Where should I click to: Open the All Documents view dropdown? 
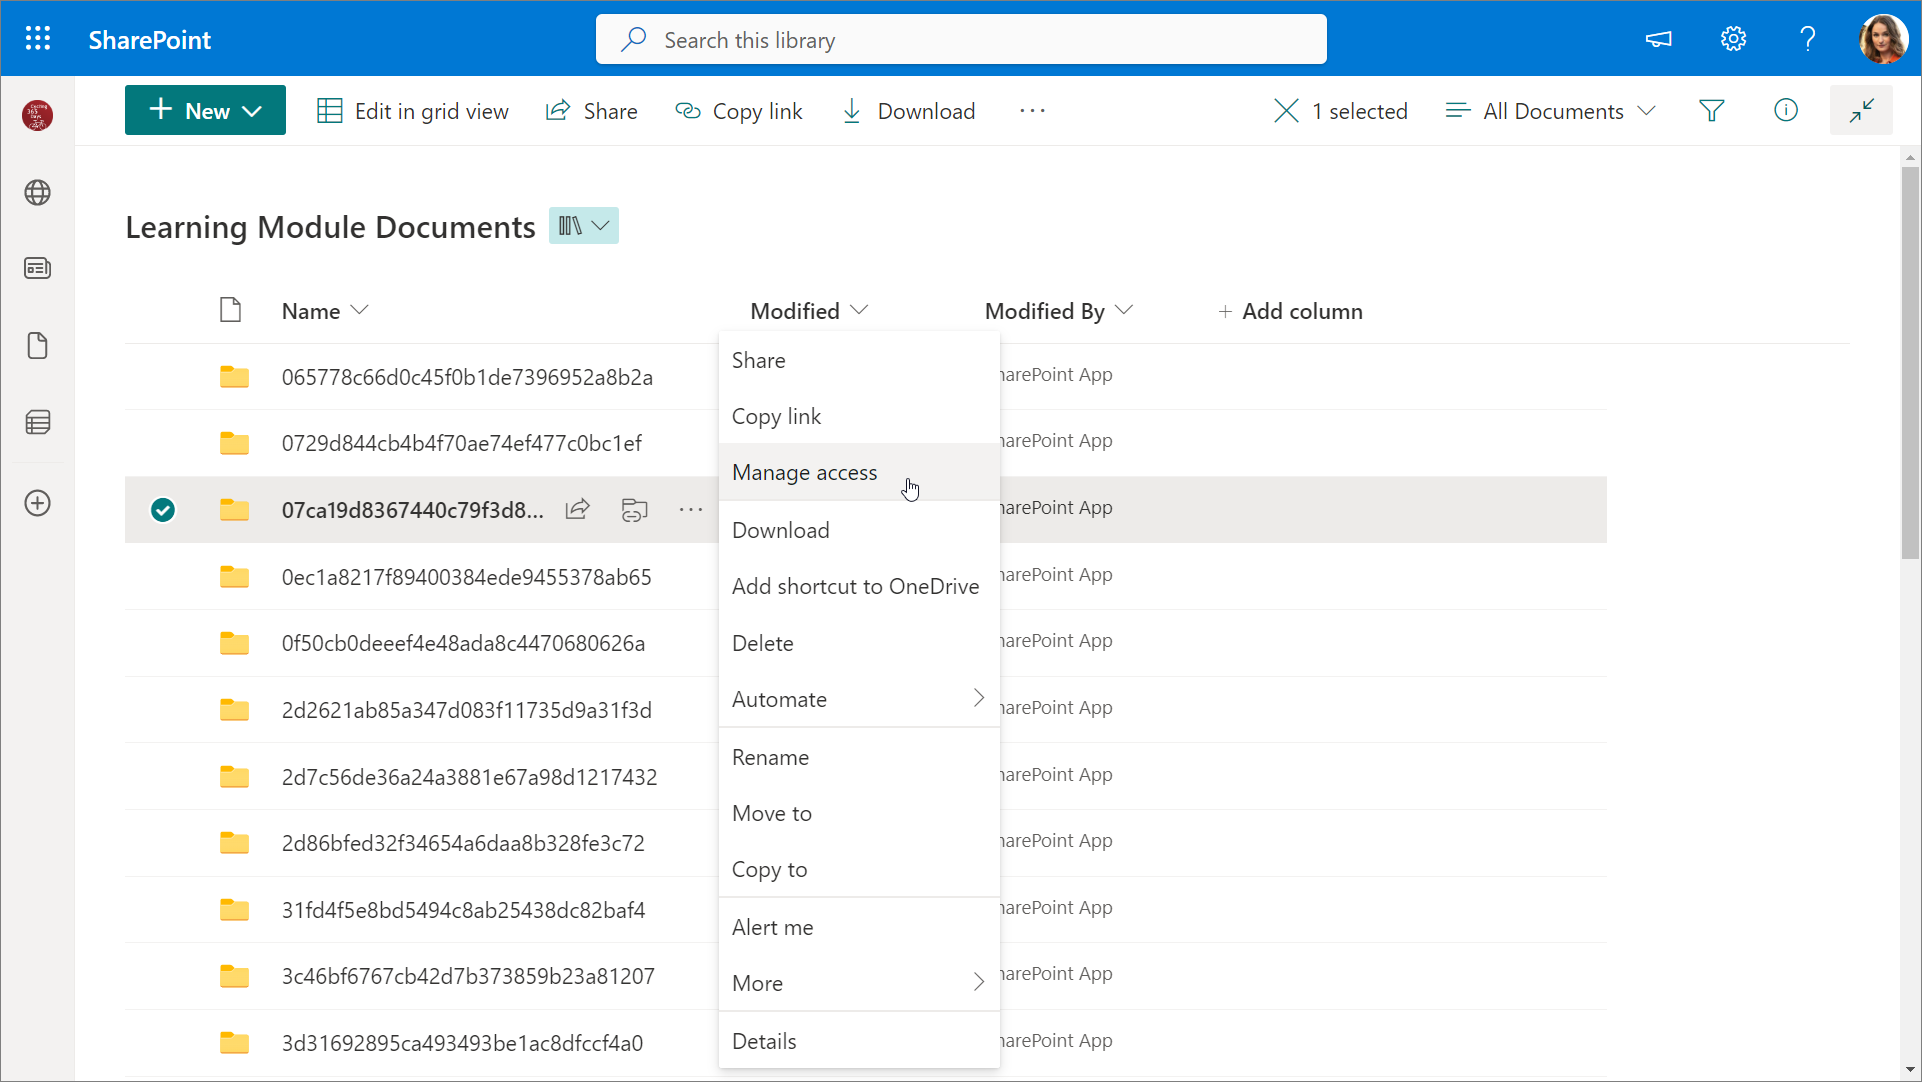(1550, 111)
